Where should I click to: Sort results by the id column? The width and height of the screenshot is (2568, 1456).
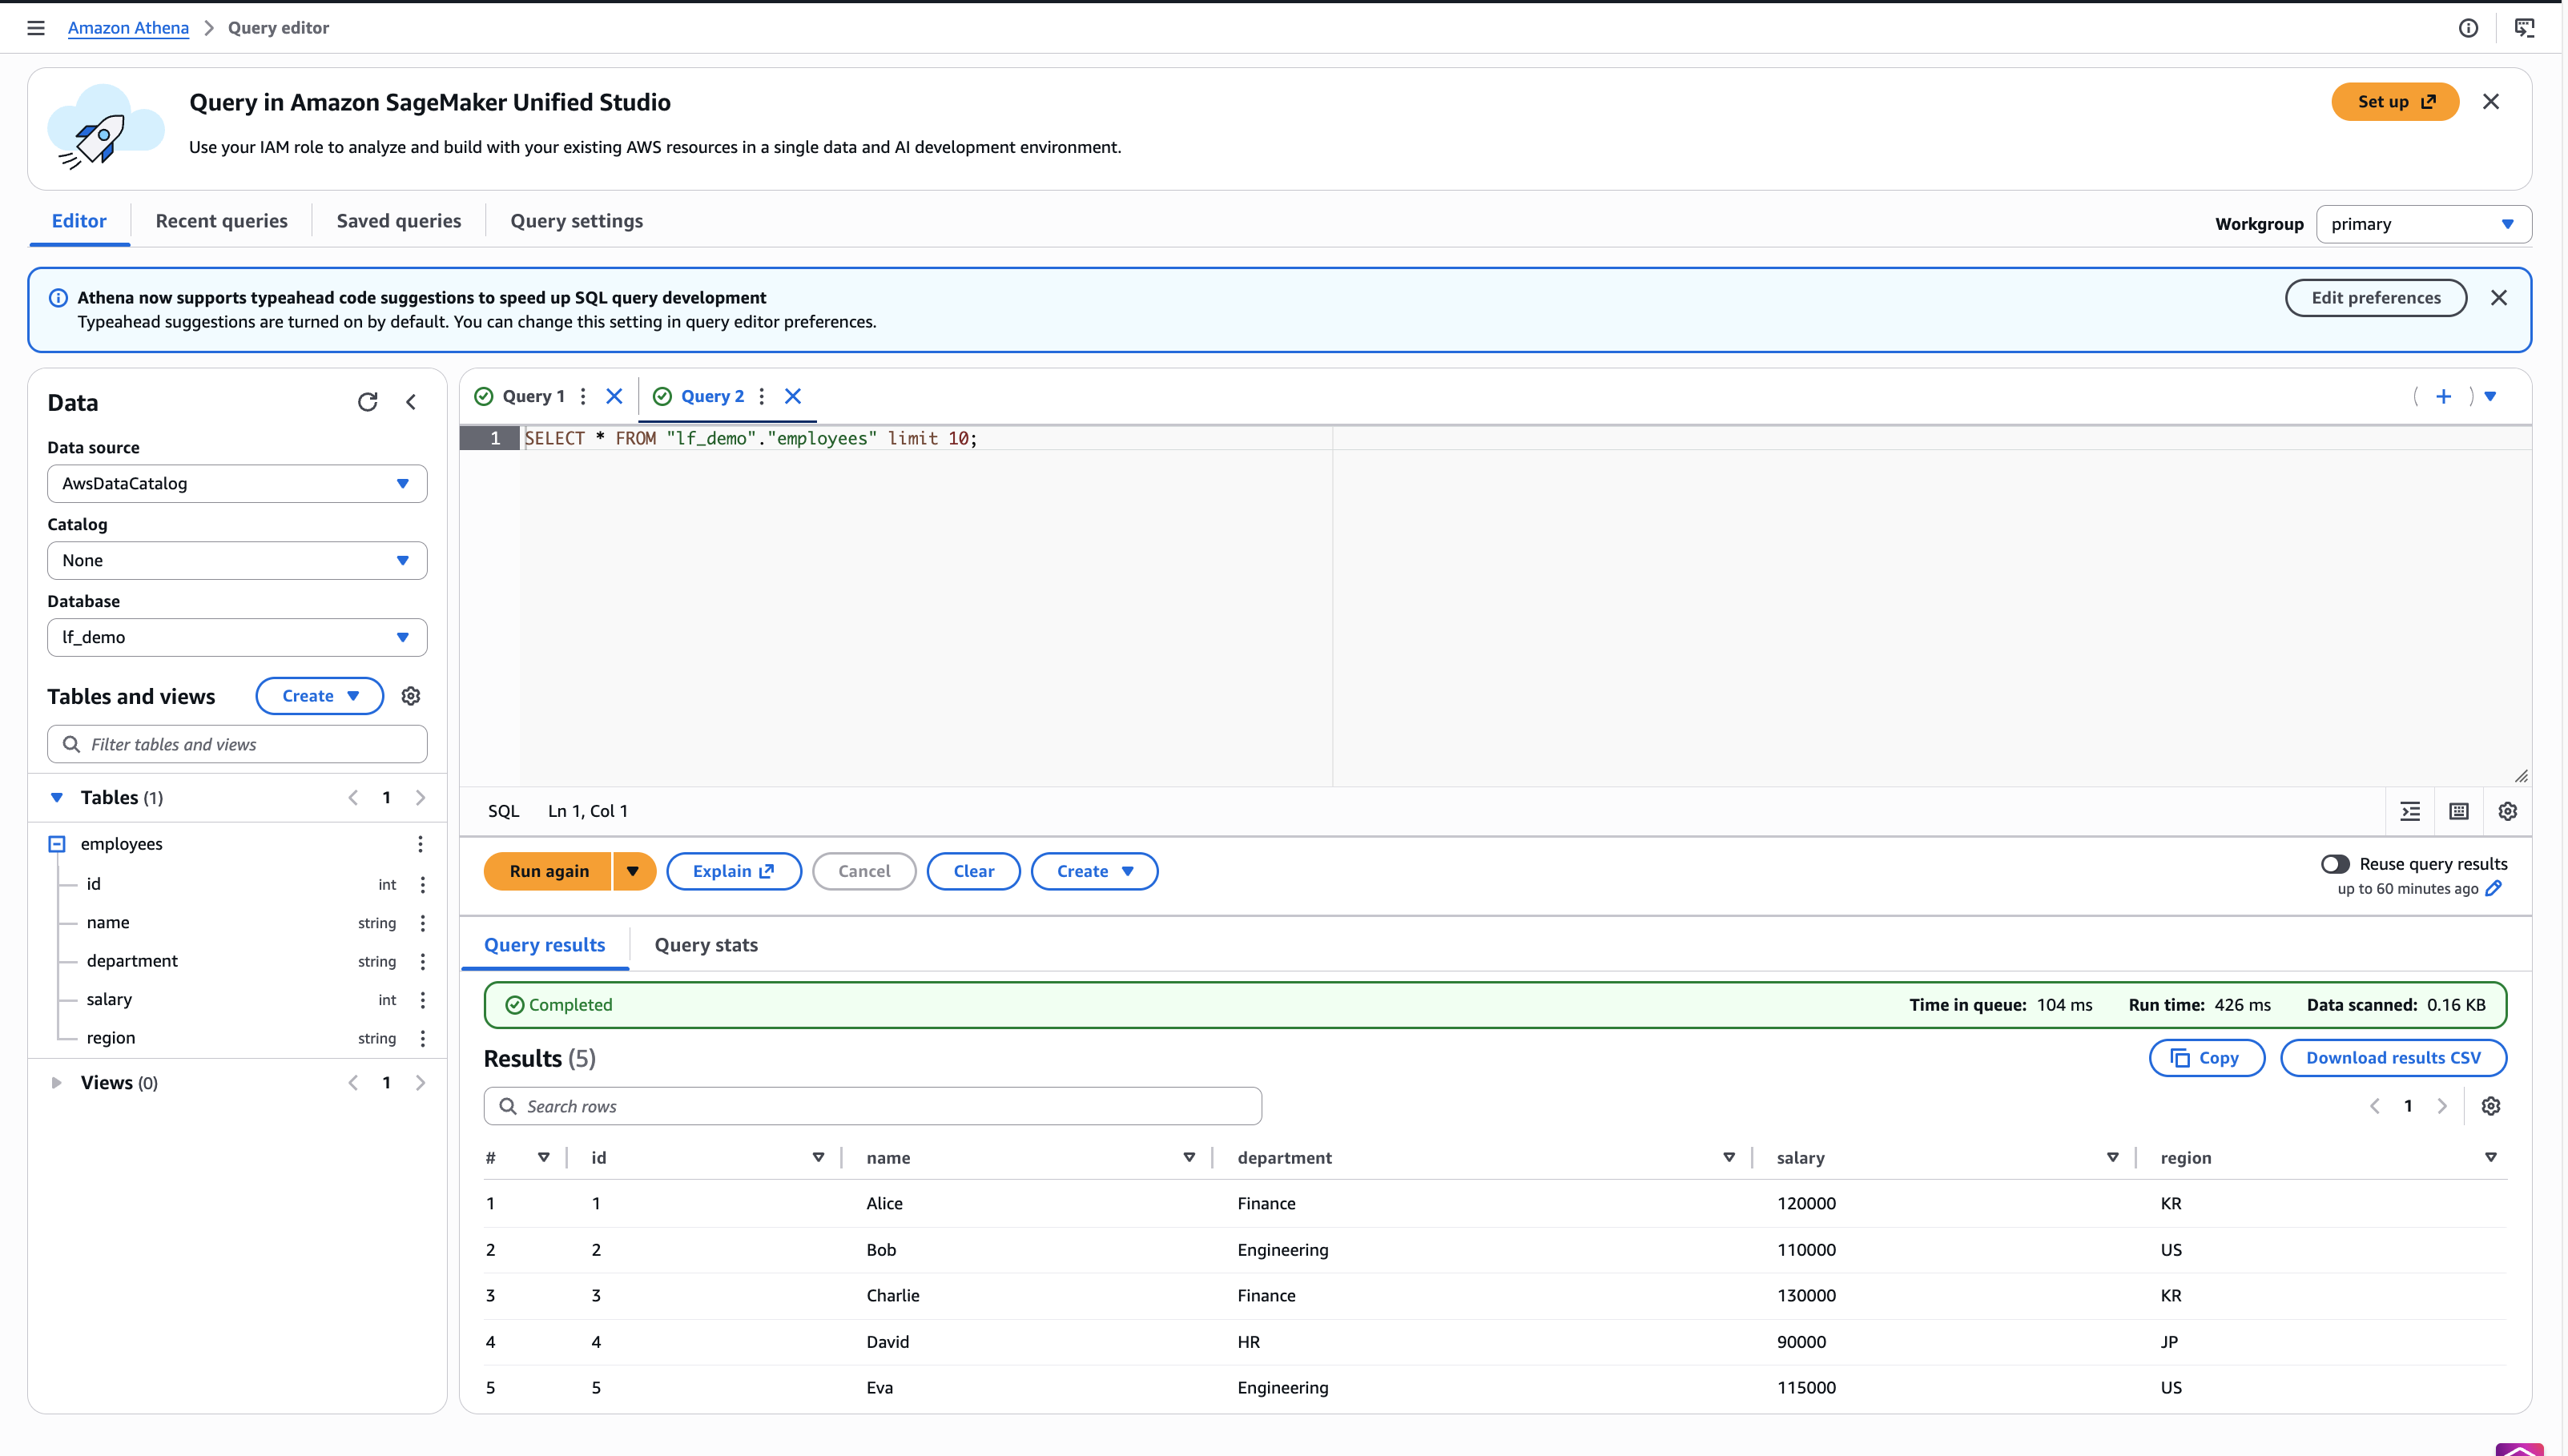818,1157
